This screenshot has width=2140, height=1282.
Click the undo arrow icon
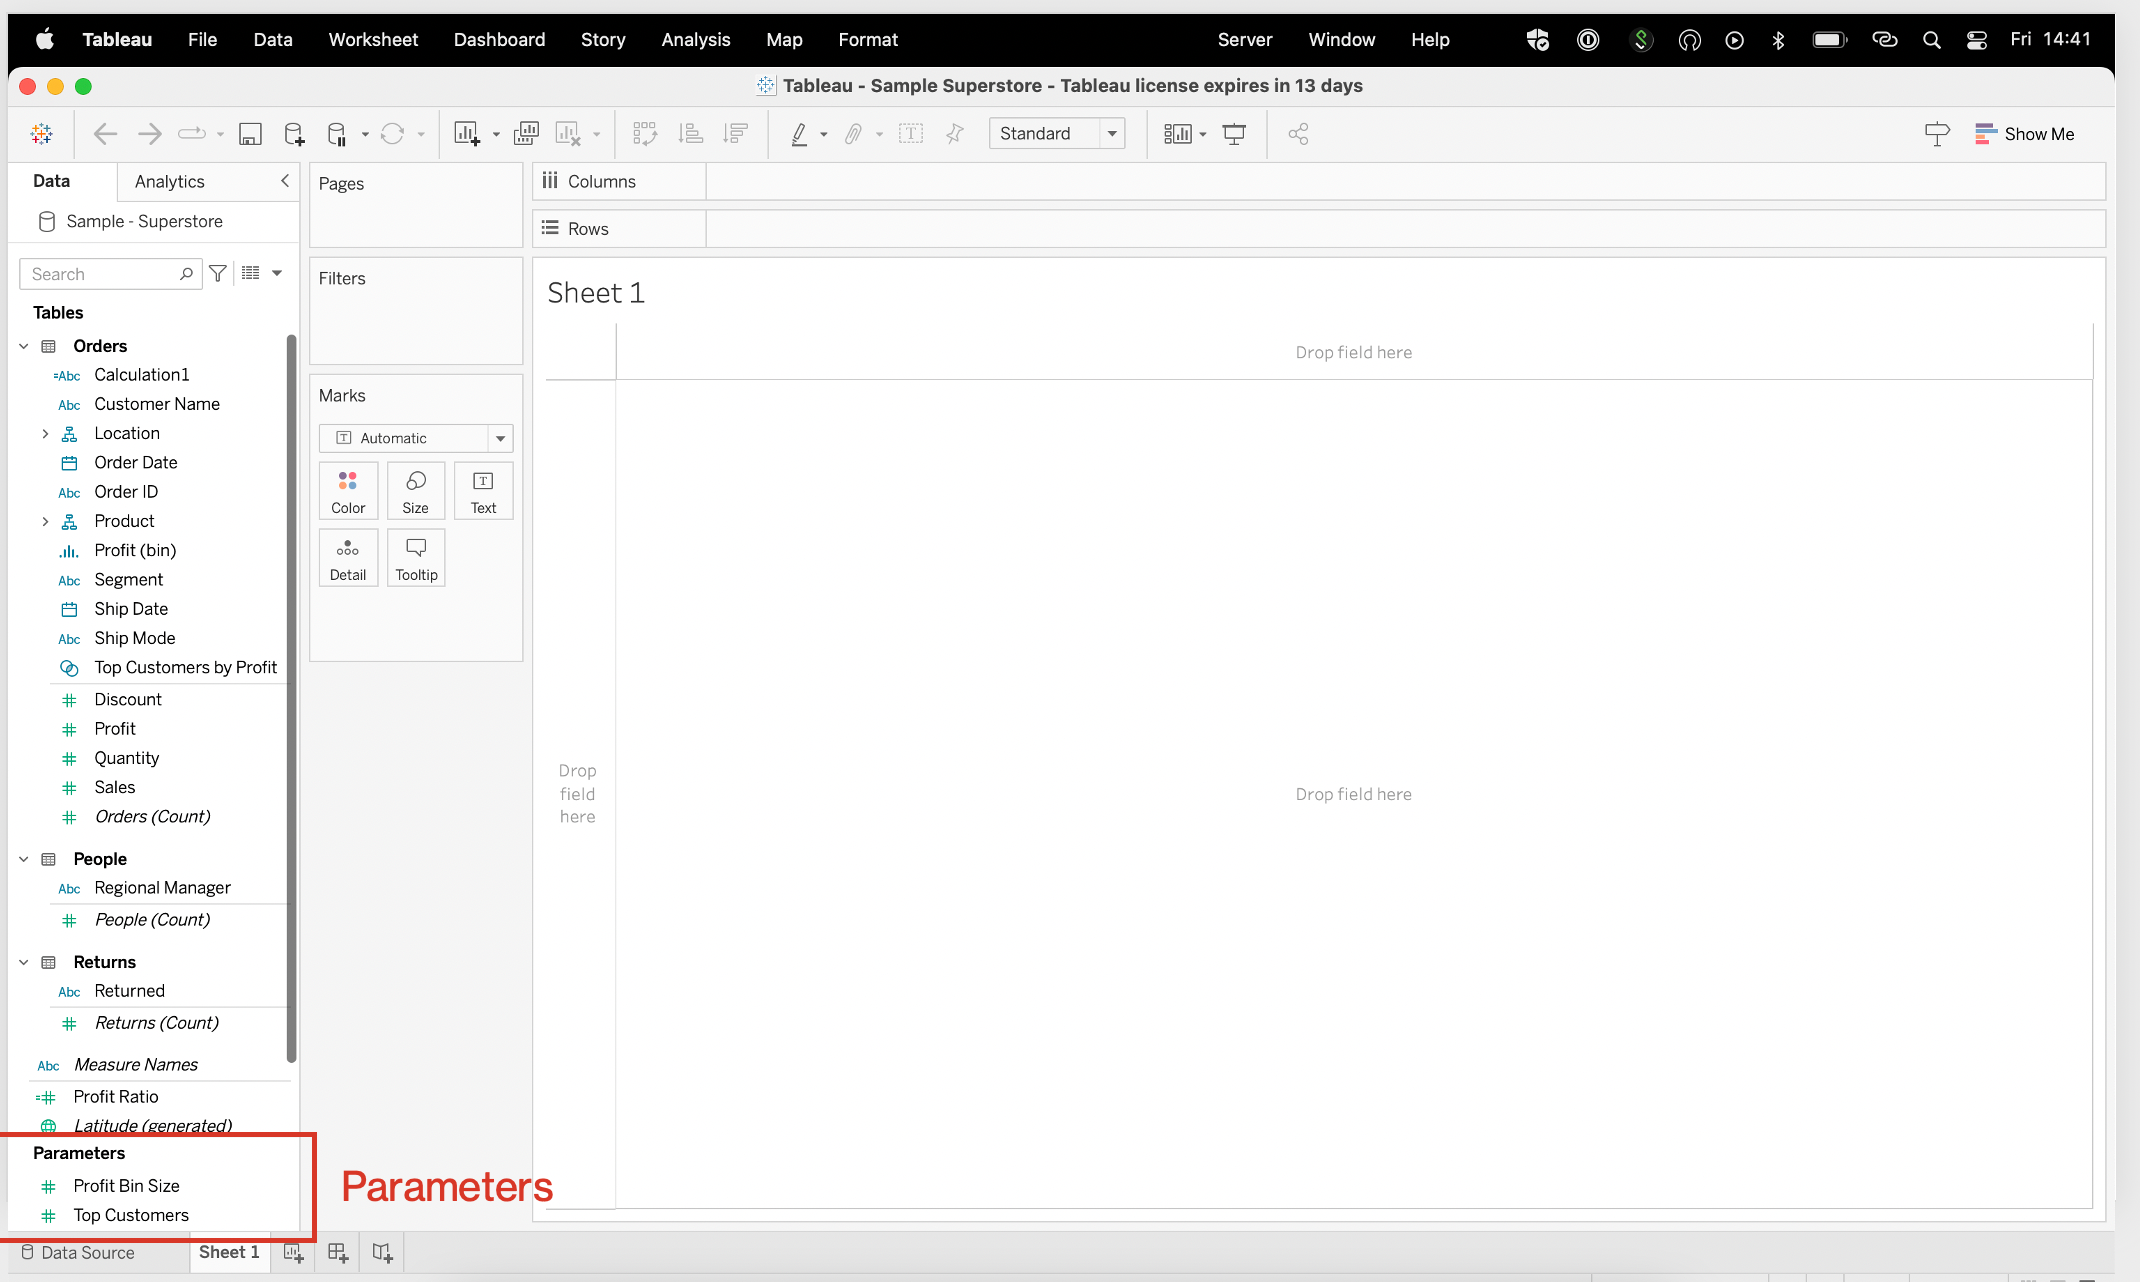[x=104, y=133]
